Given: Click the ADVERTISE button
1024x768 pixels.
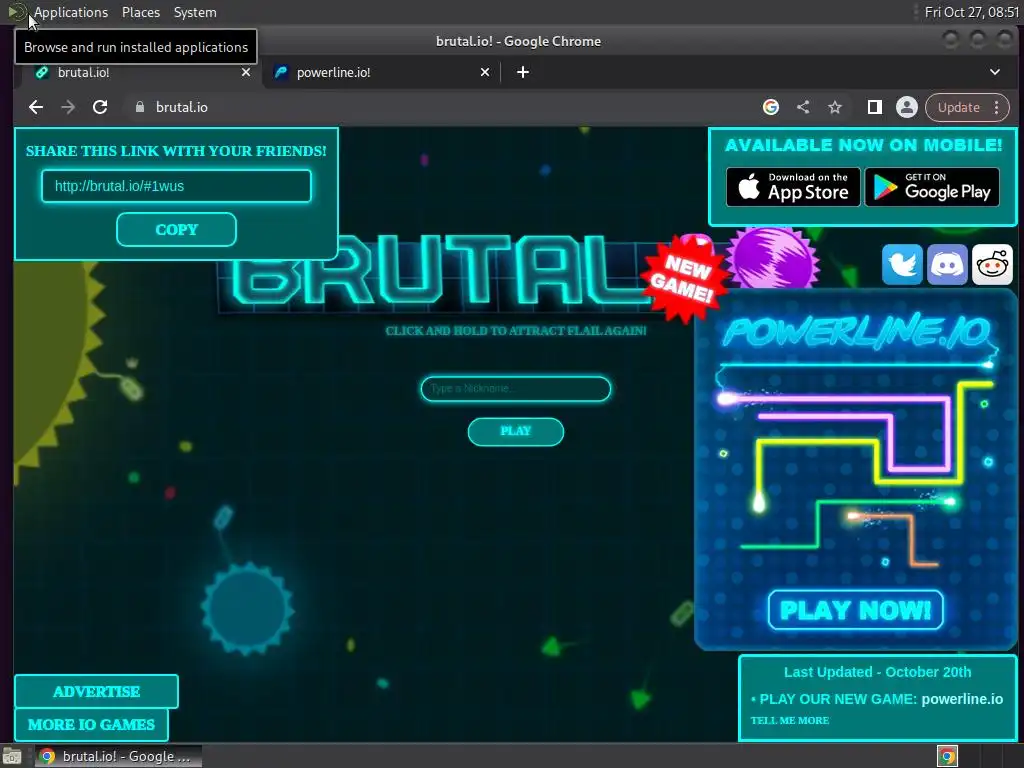Looking at the screenshot, I should point(96,692).
